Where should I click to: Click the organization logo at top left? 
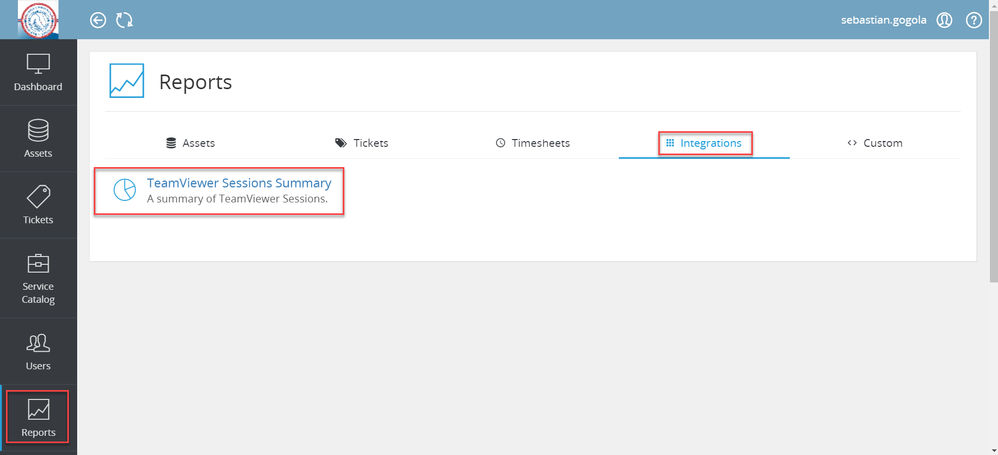pos(38,20)
